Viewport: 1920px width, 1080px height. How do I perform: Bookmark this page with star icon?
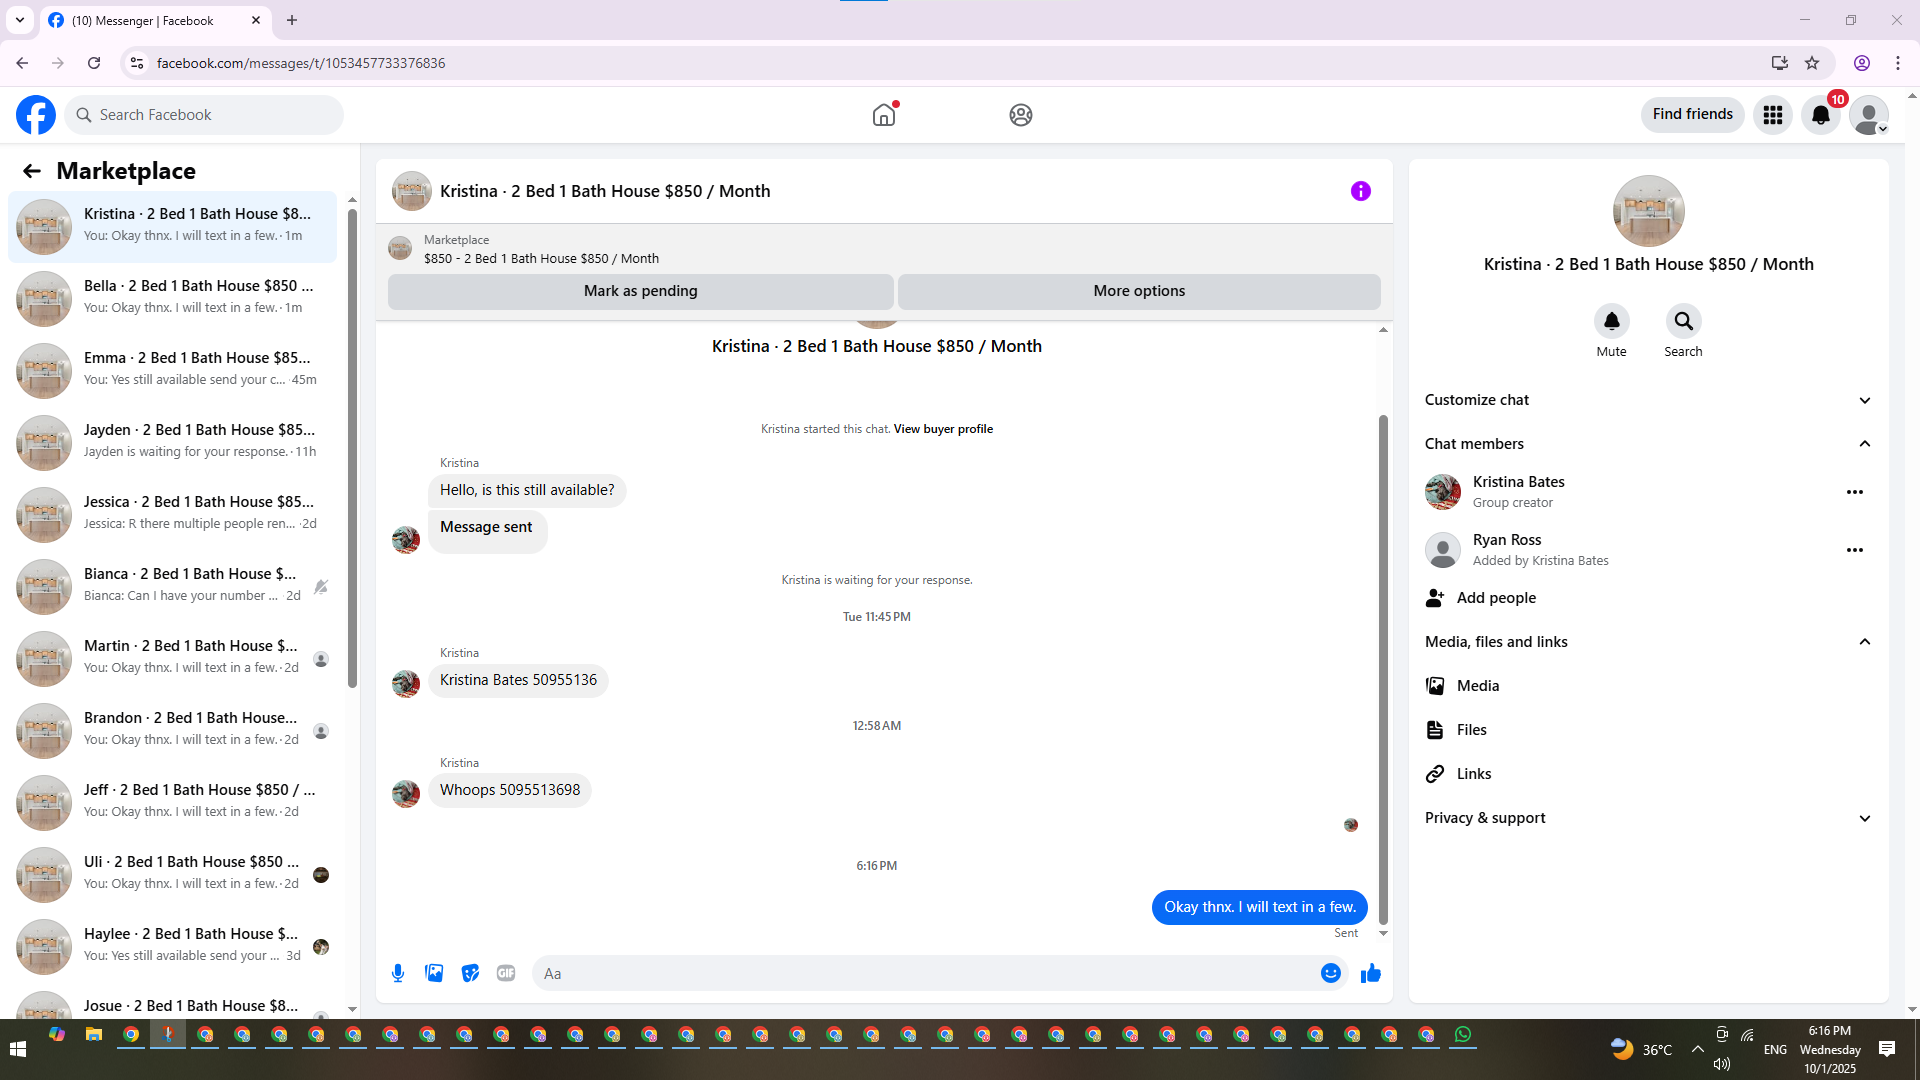click(x=1812, y=63)
